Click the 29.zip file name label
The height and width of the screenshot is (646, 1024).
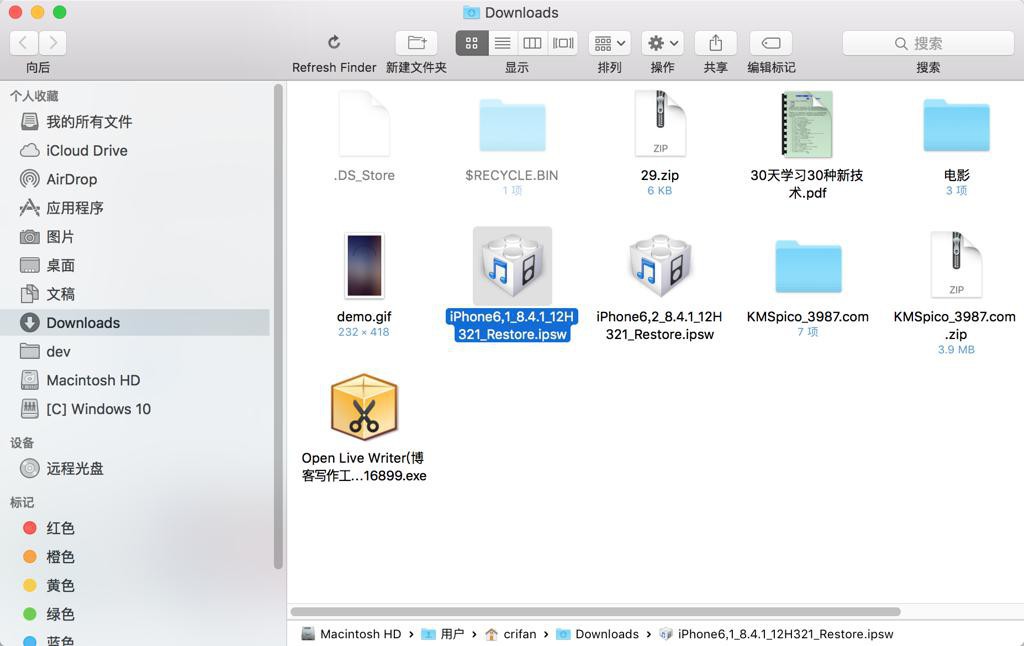(x=660, y=175)
